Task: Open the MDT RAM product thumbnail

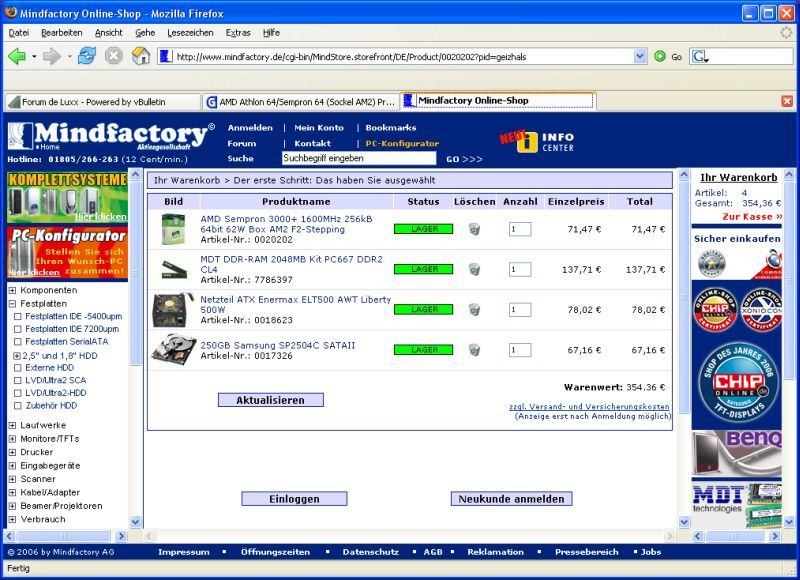Action: point(173,269)
